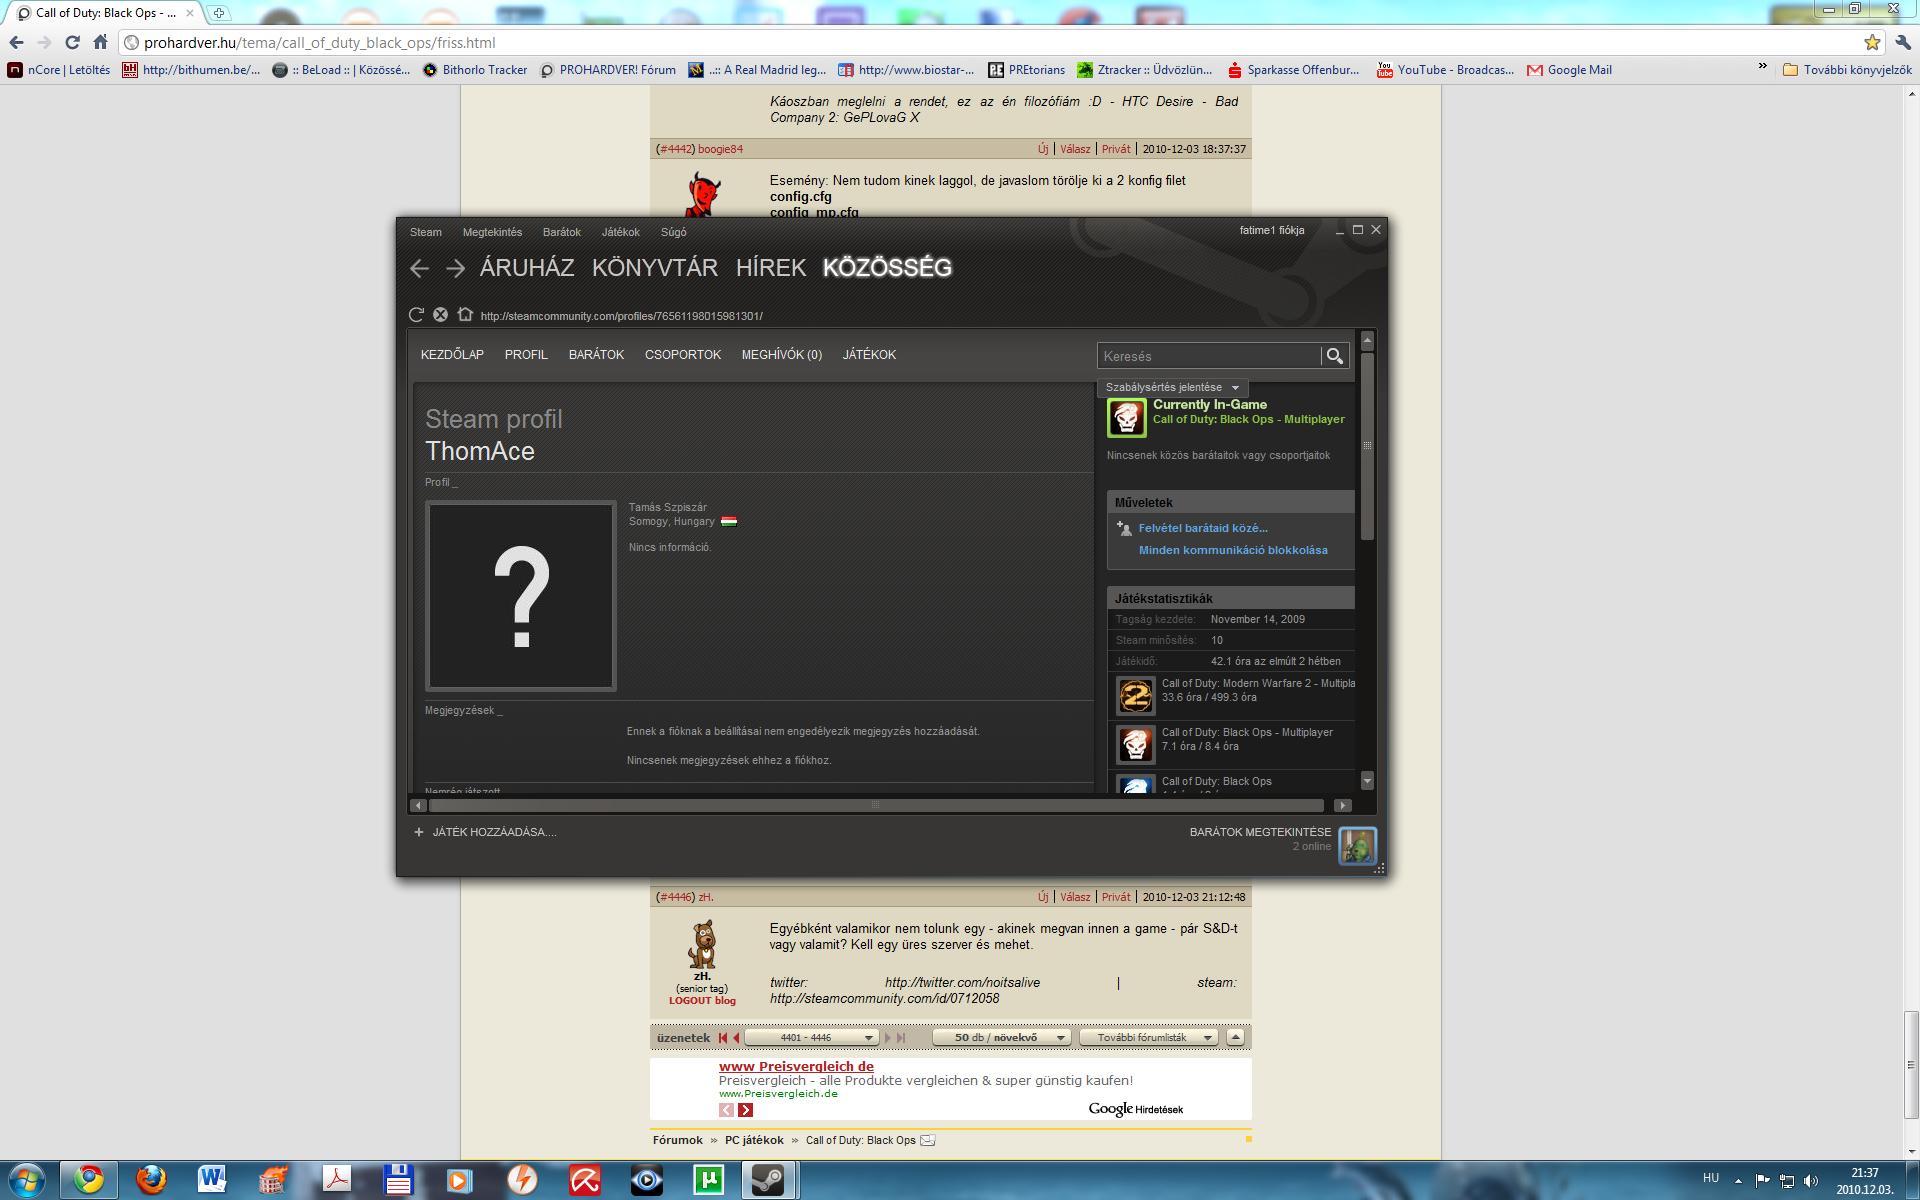Go back with the Steam back arrow

(x=420, y=268)
